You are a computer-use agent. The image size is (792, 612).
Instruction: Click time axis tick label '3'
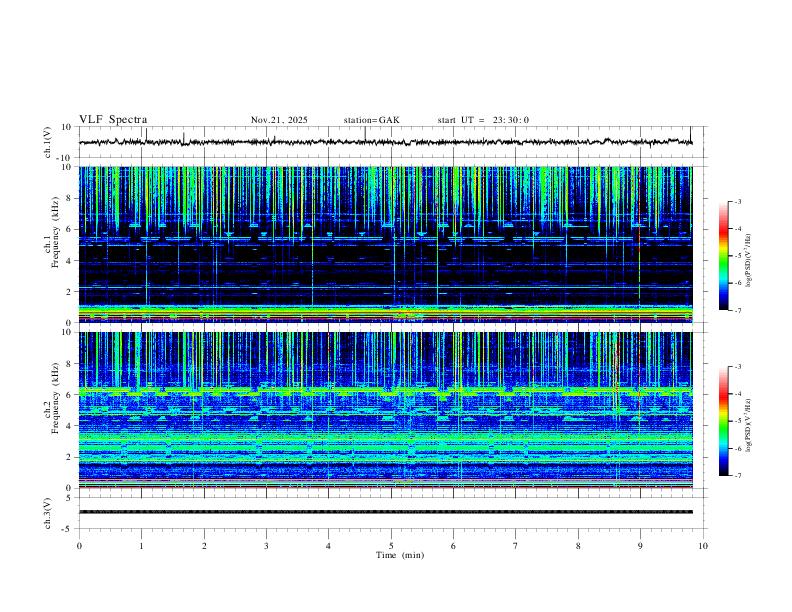pos(266,546)
